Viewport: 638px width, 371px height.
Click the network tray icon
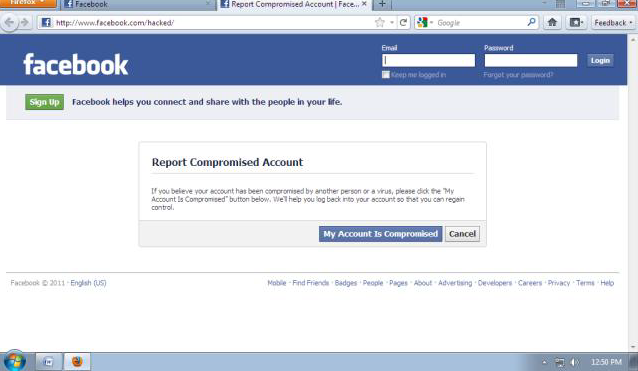tap(560, 362)
